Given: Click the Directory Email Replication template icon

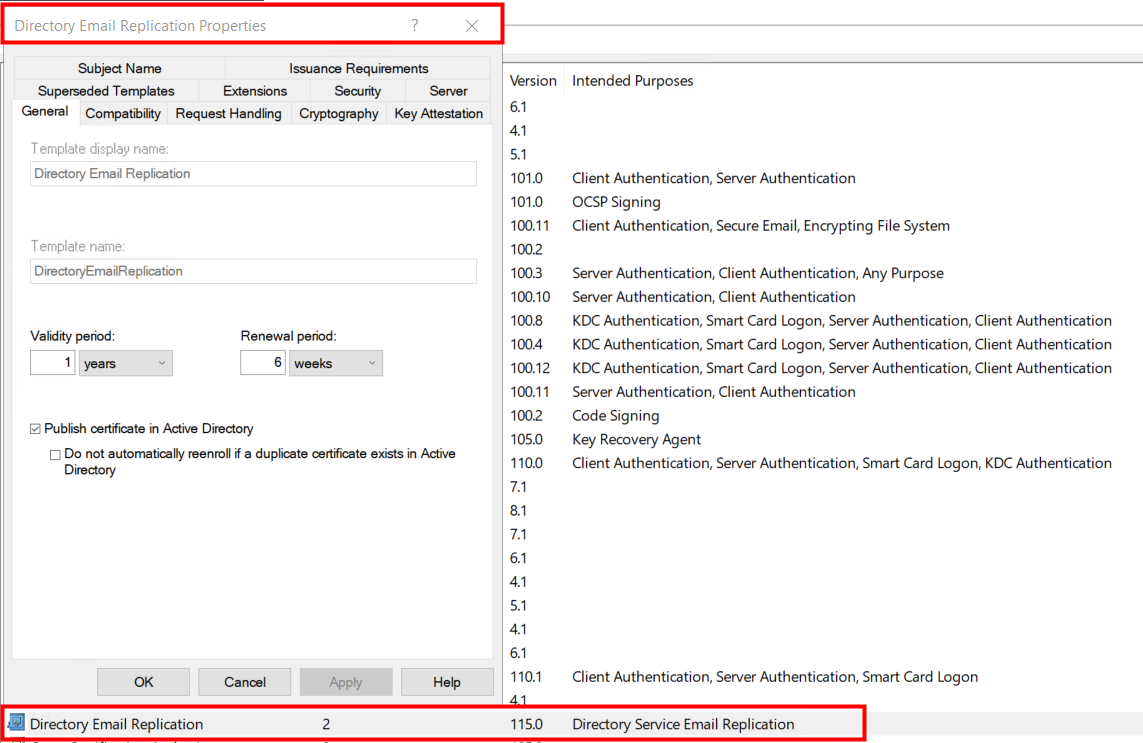Looking at the screenshot, I should click(16, 723).
